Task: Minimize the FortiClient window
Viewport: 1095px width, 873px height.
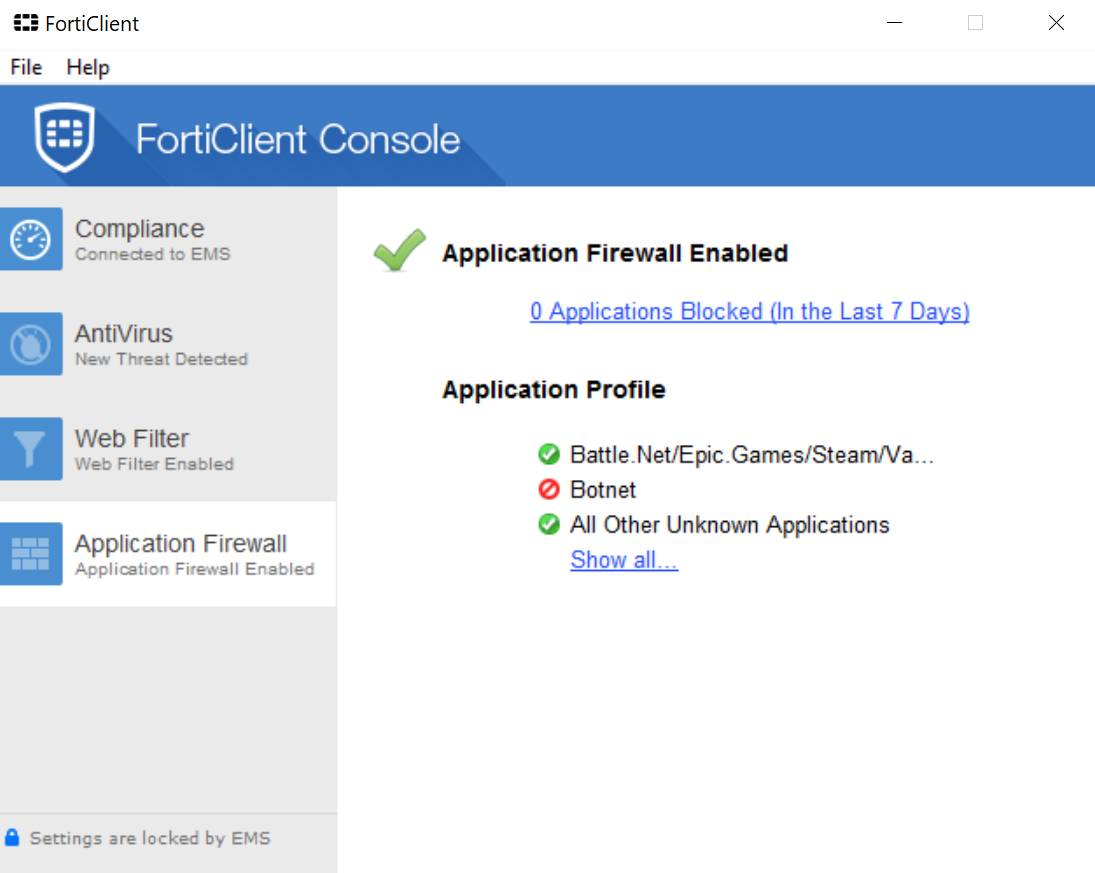Action: (895, 23)
